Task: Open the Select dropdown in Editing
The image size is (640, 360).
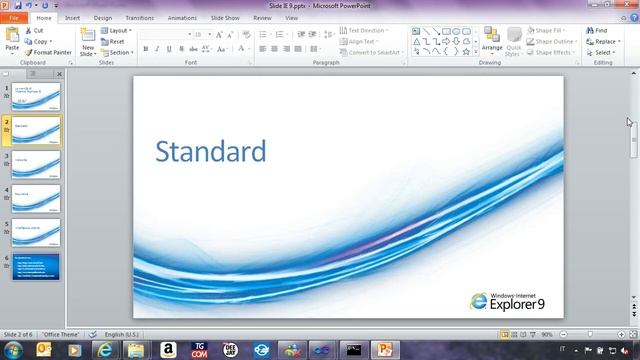Action: [601, 53]
